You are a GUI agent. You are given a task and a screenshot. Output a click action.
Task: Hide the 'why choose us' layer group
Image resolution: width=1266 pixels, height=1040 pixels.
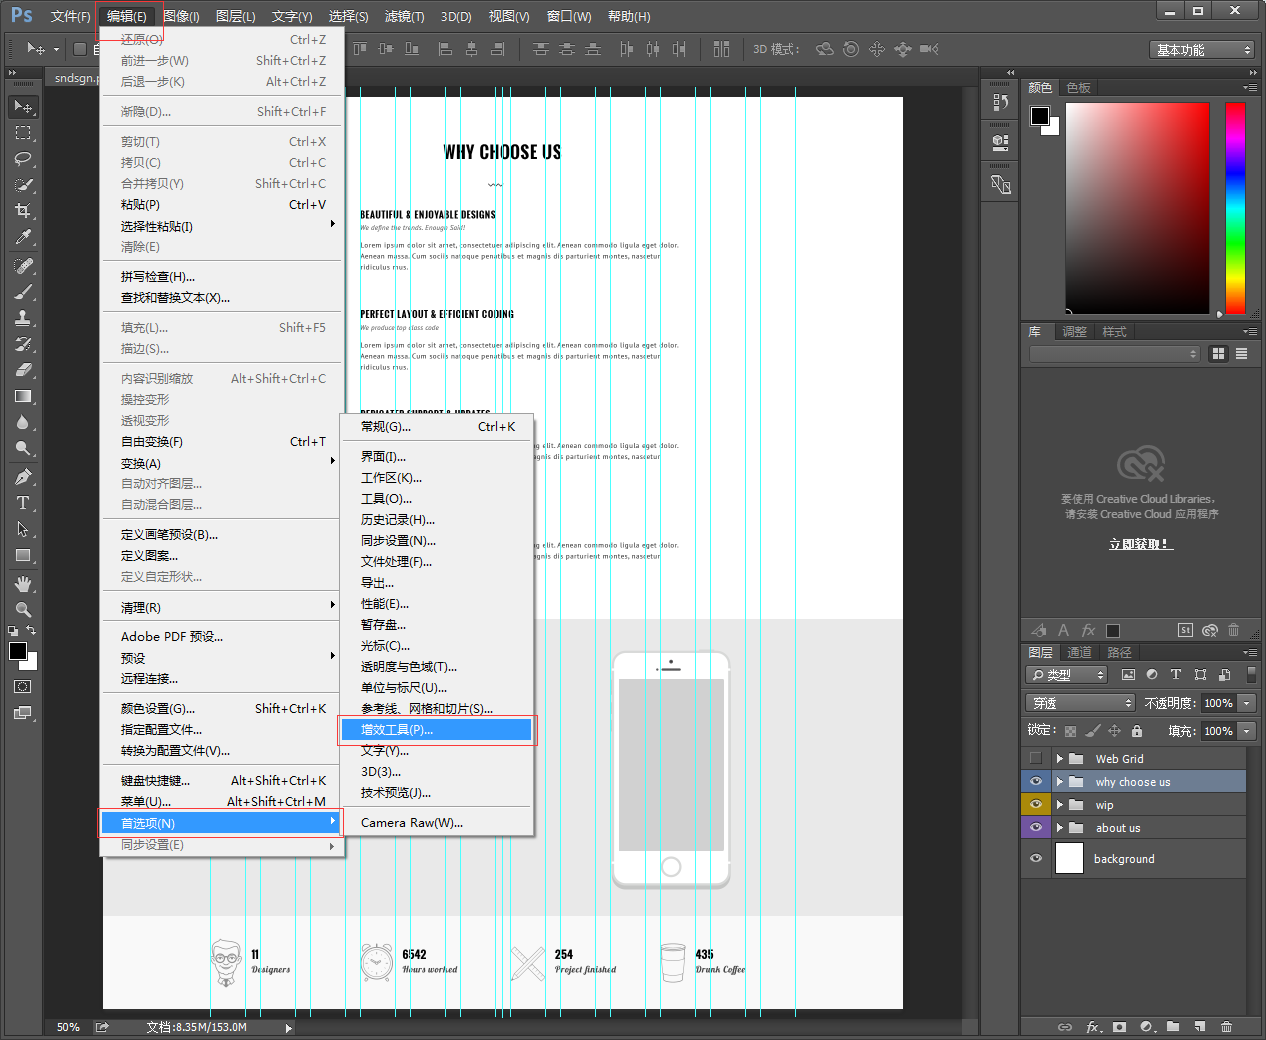coord(1036,782)
